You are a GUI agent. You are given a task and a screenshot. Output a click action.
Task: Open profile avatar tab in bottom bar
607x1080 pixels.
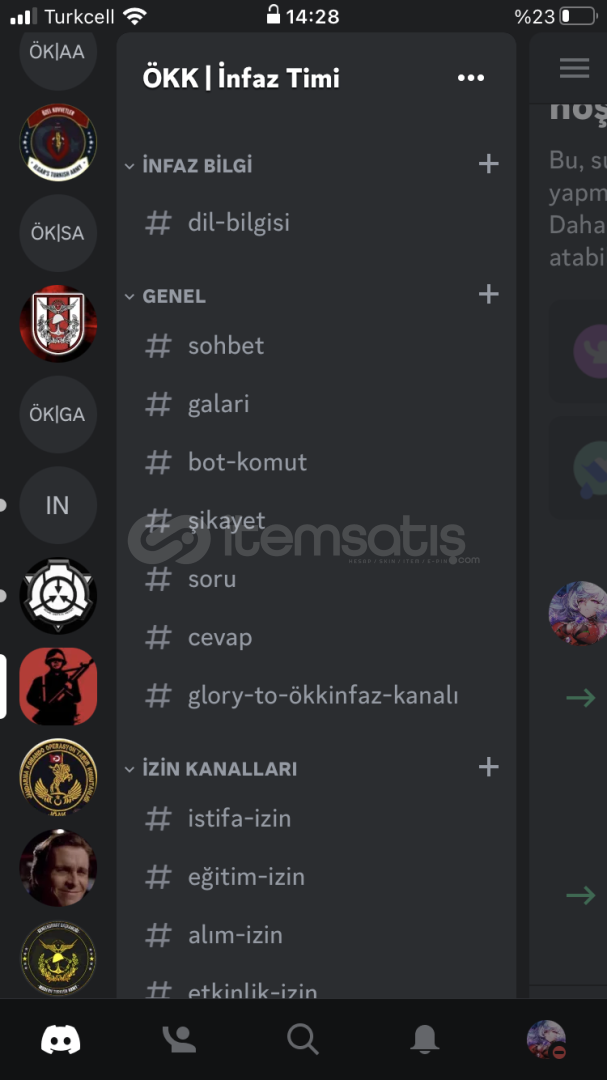point(546,1039)
